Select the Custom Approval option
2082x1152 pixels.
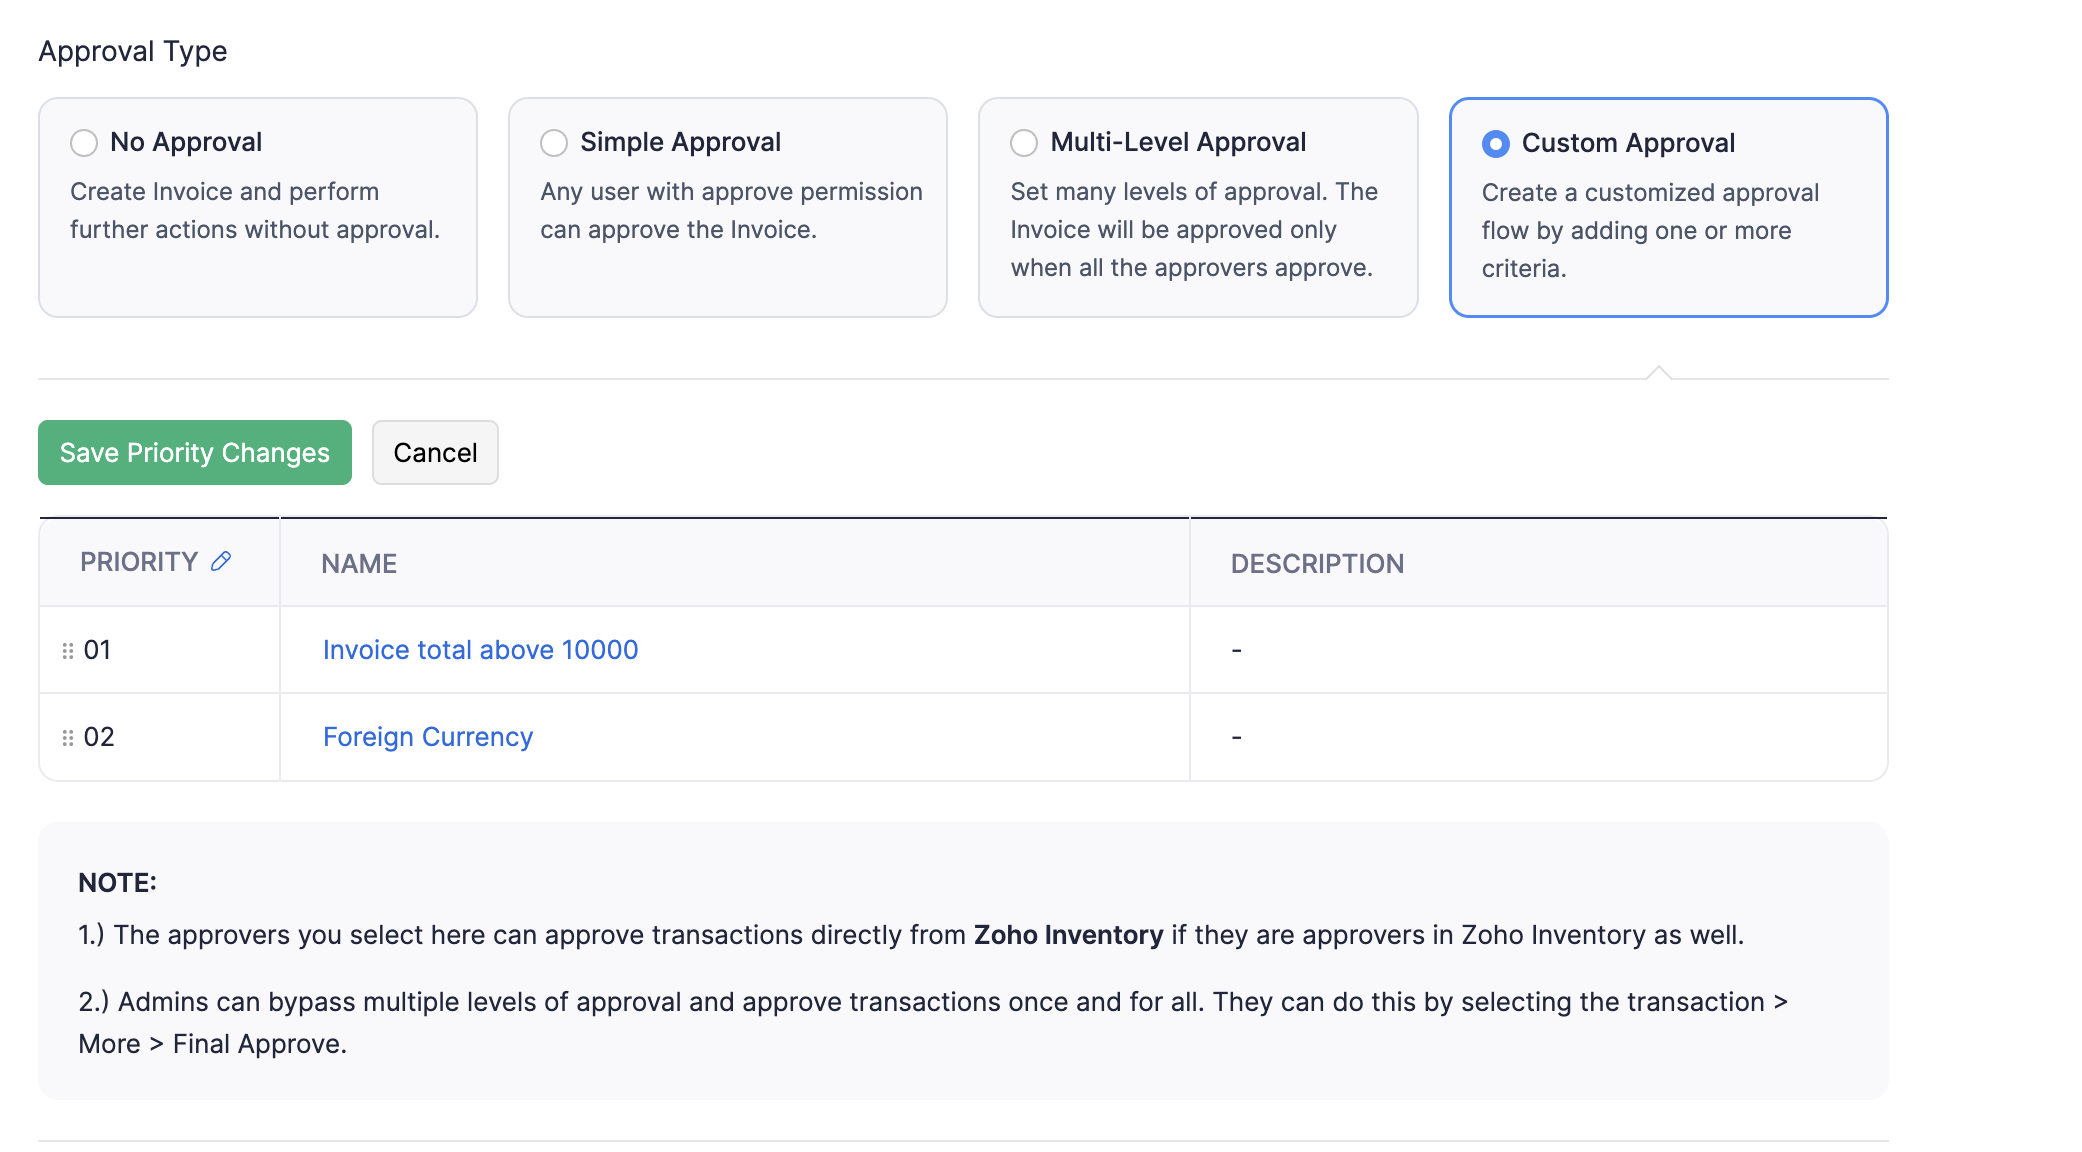click(x=1495, y=144)
